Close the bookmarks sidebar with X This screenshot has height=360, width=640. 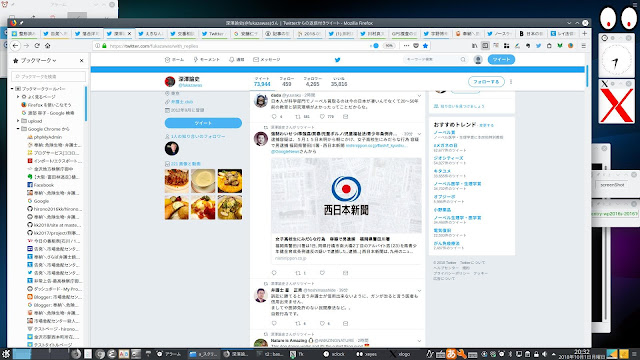coord(81,60)
